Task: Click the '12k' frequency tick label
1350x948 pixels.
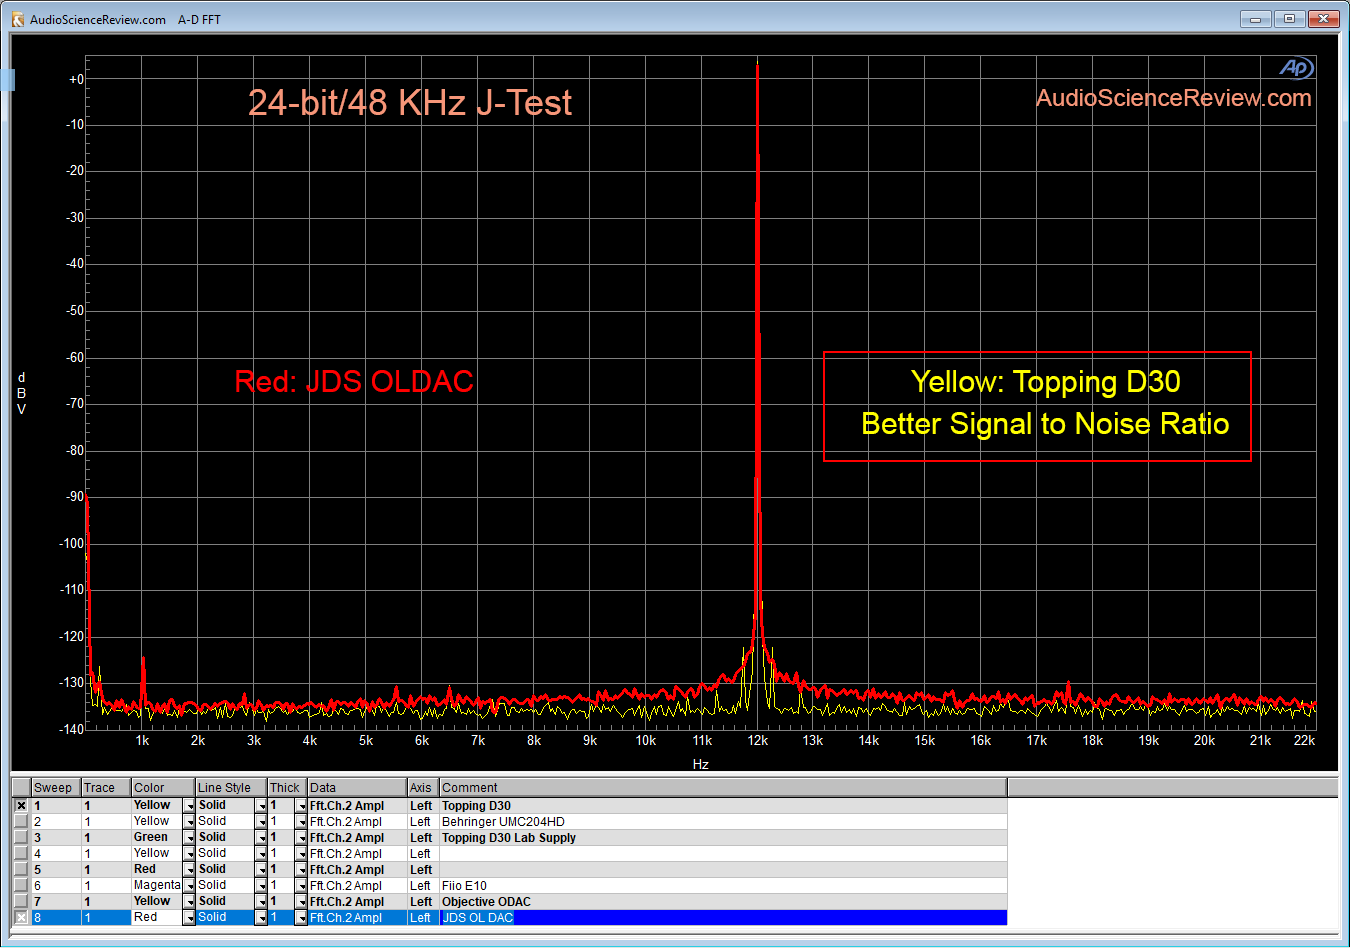Action: [758, 741]
